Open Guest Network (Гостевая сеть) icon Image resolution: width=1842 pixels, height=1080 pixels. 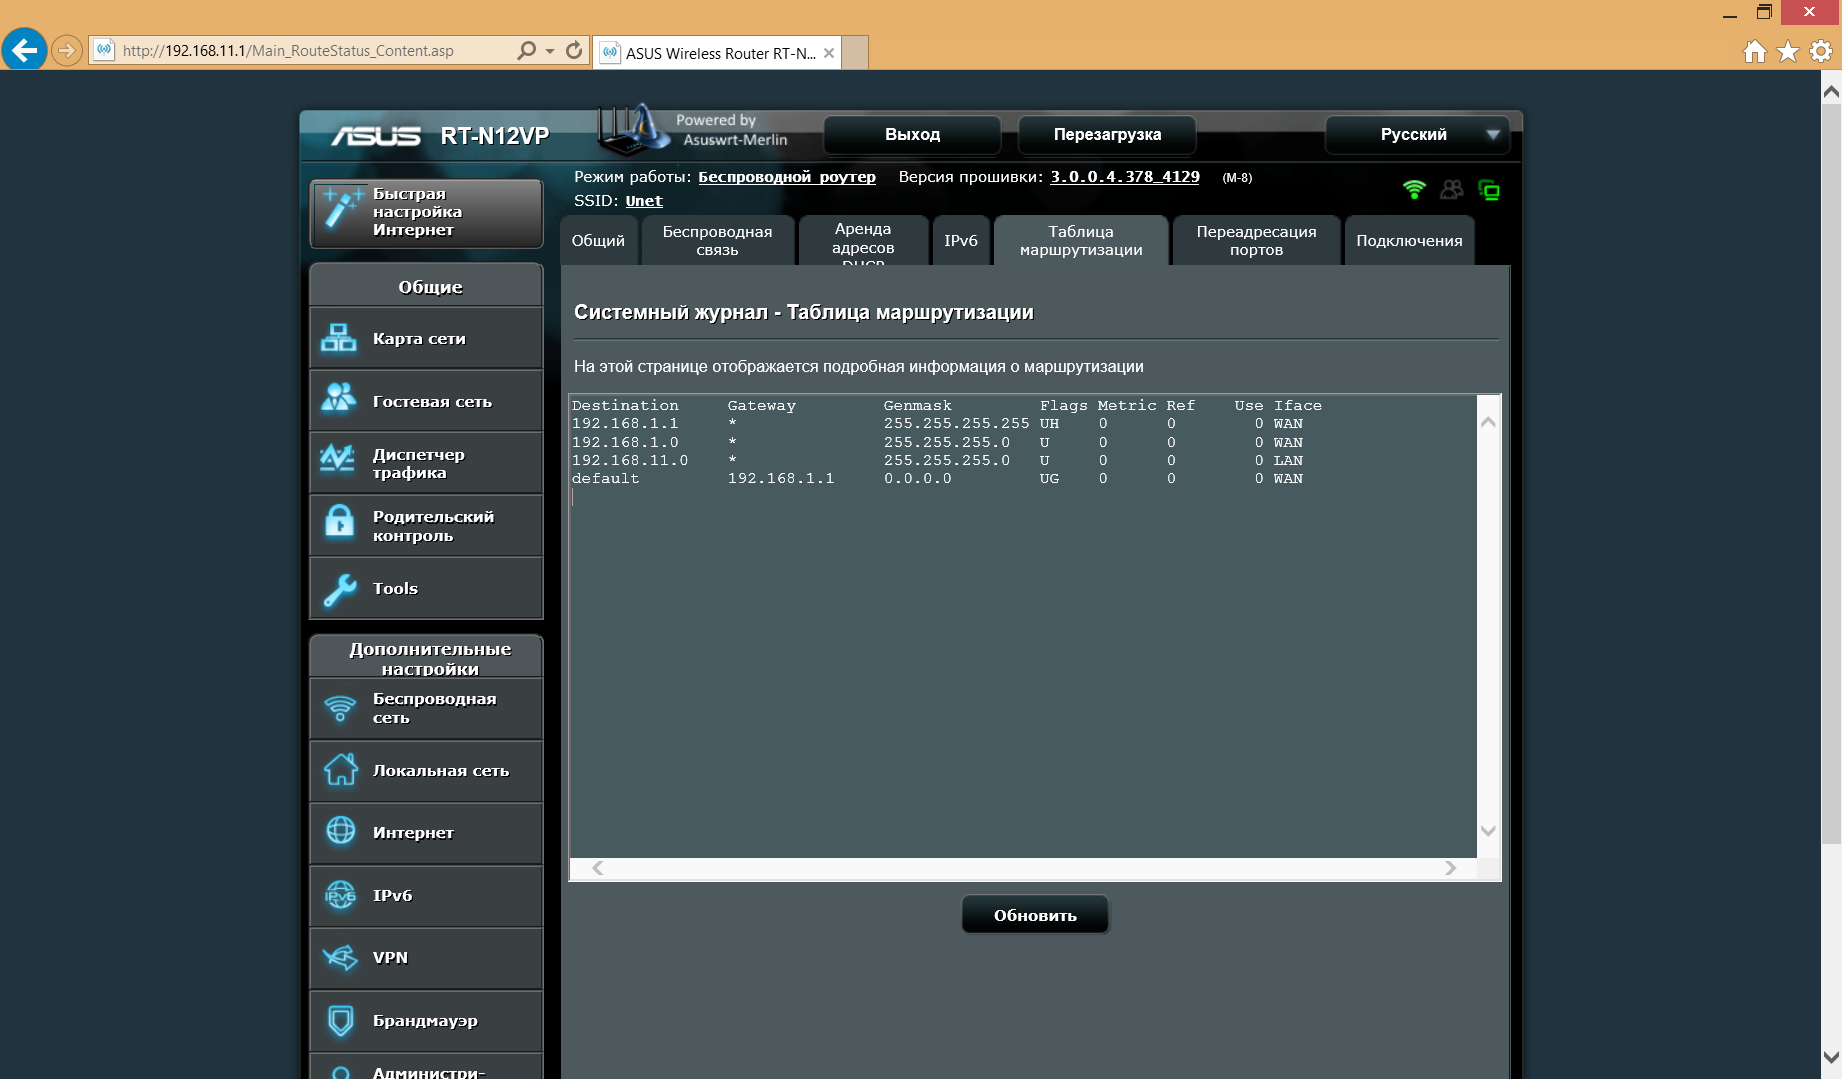point(339,400)
